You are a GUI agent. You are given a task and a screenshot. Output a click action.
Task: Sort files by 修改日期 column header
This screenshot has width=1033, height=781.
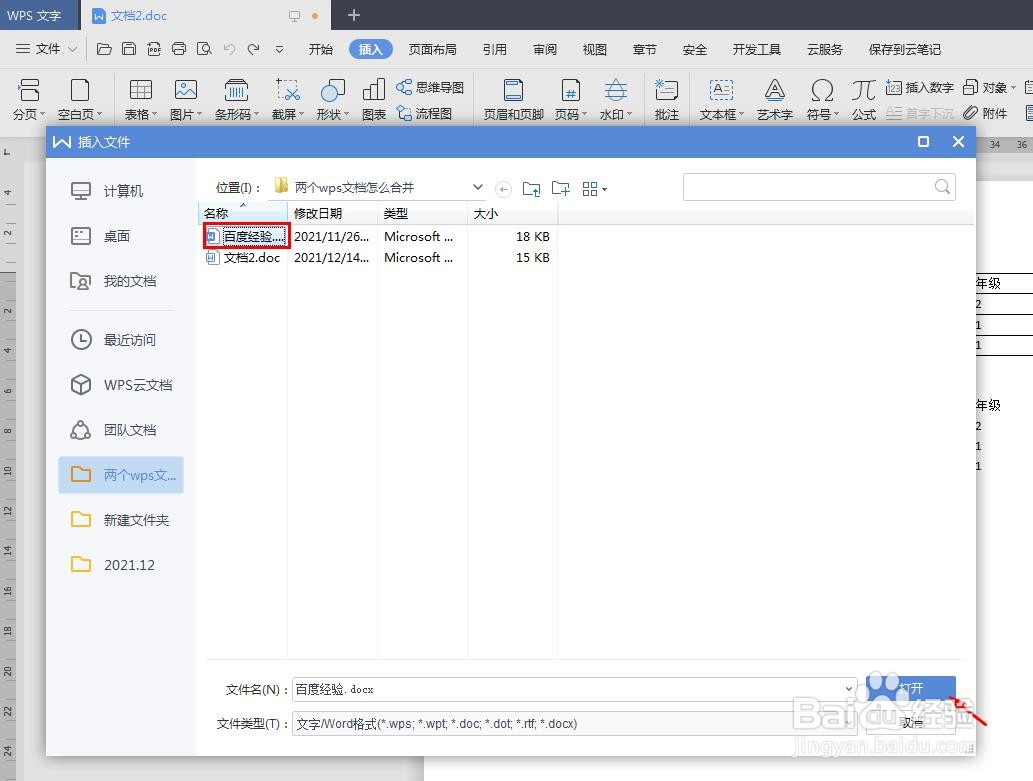click(332, 214)
